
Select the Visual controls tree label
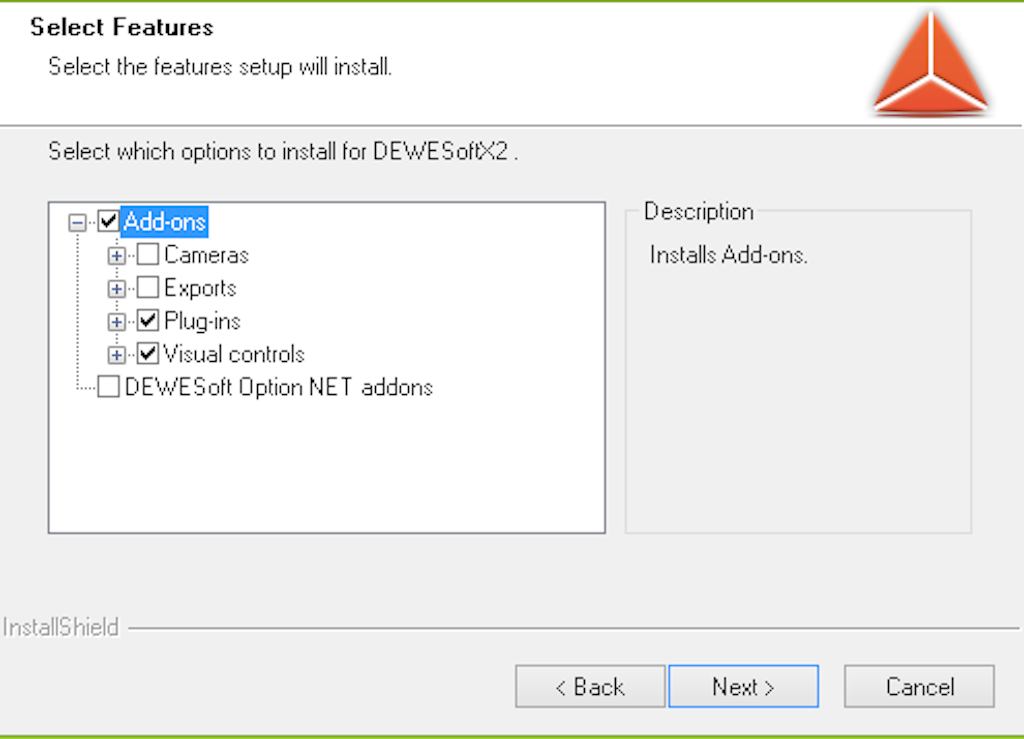(x=234, y=354)
